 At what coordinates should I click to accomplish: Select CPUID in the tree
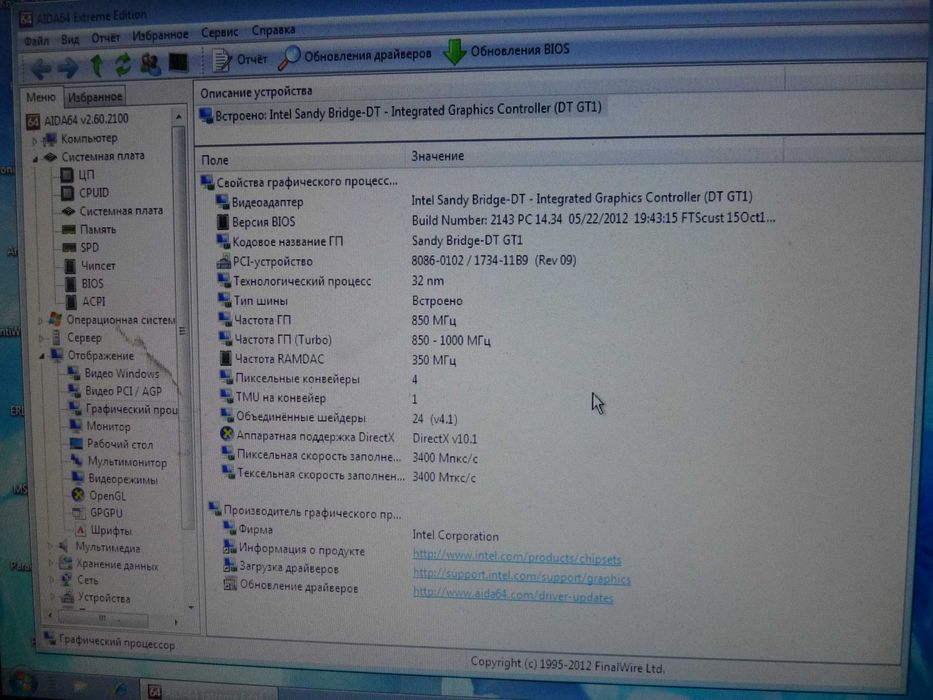85,193
